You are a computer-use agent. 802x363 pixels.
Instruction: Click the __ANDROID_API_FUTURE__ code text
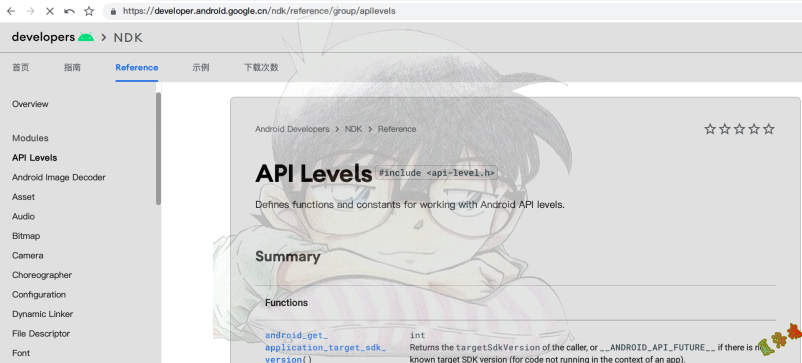click(x=658, y=348)
